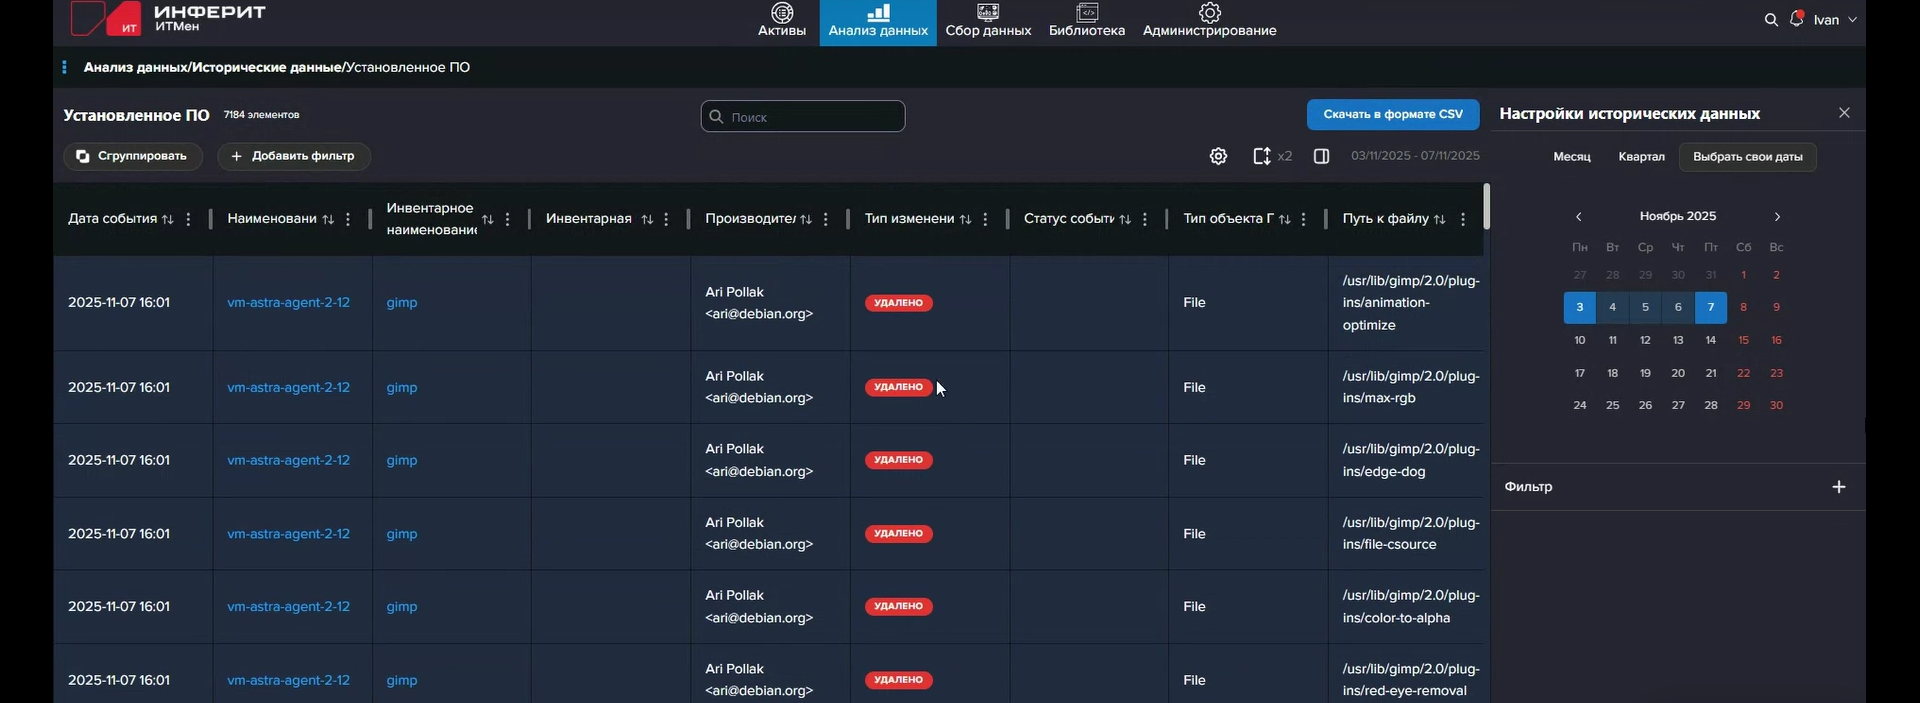Open Дата события column options menu

[x=188, y=219]
